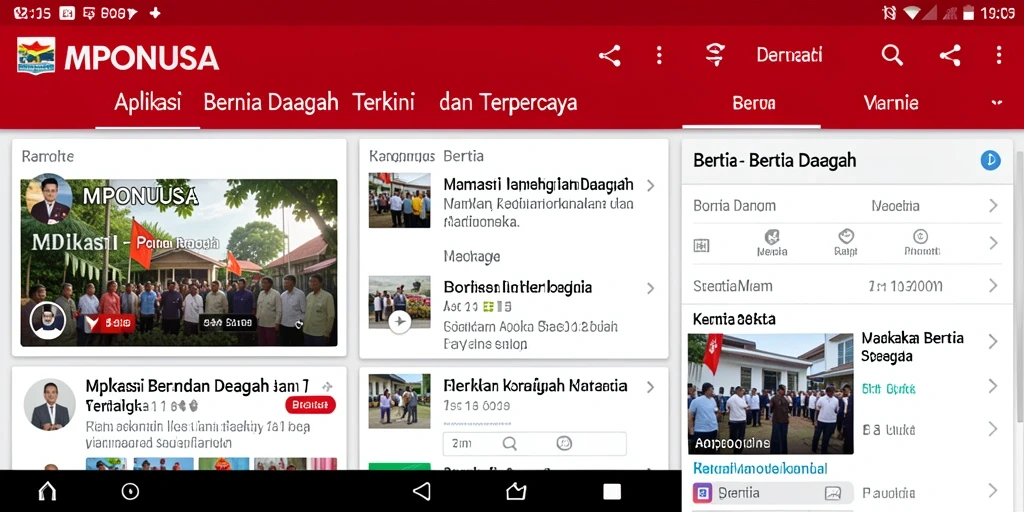Tap the Dernaati label in header
The width and height of the screenshot is (1024, 512).
[x=789, y=55]
